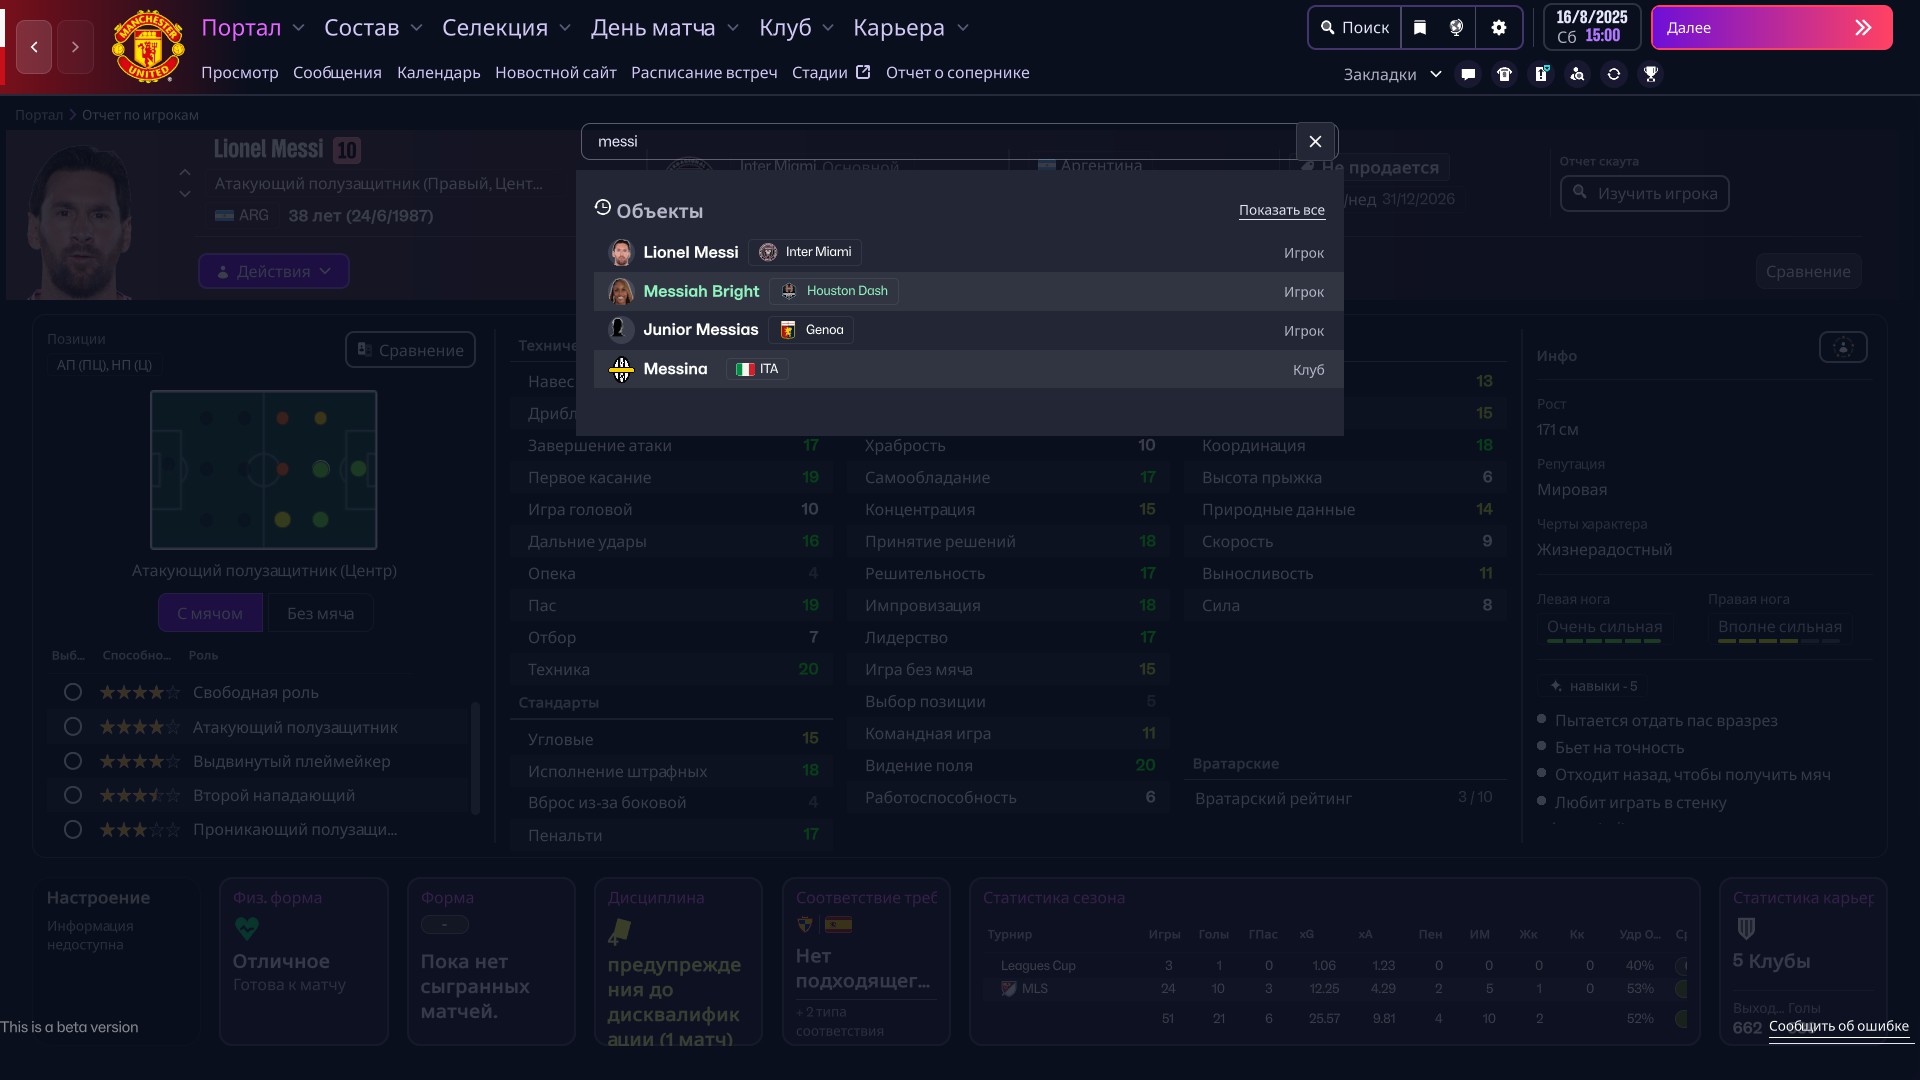Viewport: 1920px width, 1080px height.
Task: Expand the Действия dropdown button
Action: tap(274, 271)
